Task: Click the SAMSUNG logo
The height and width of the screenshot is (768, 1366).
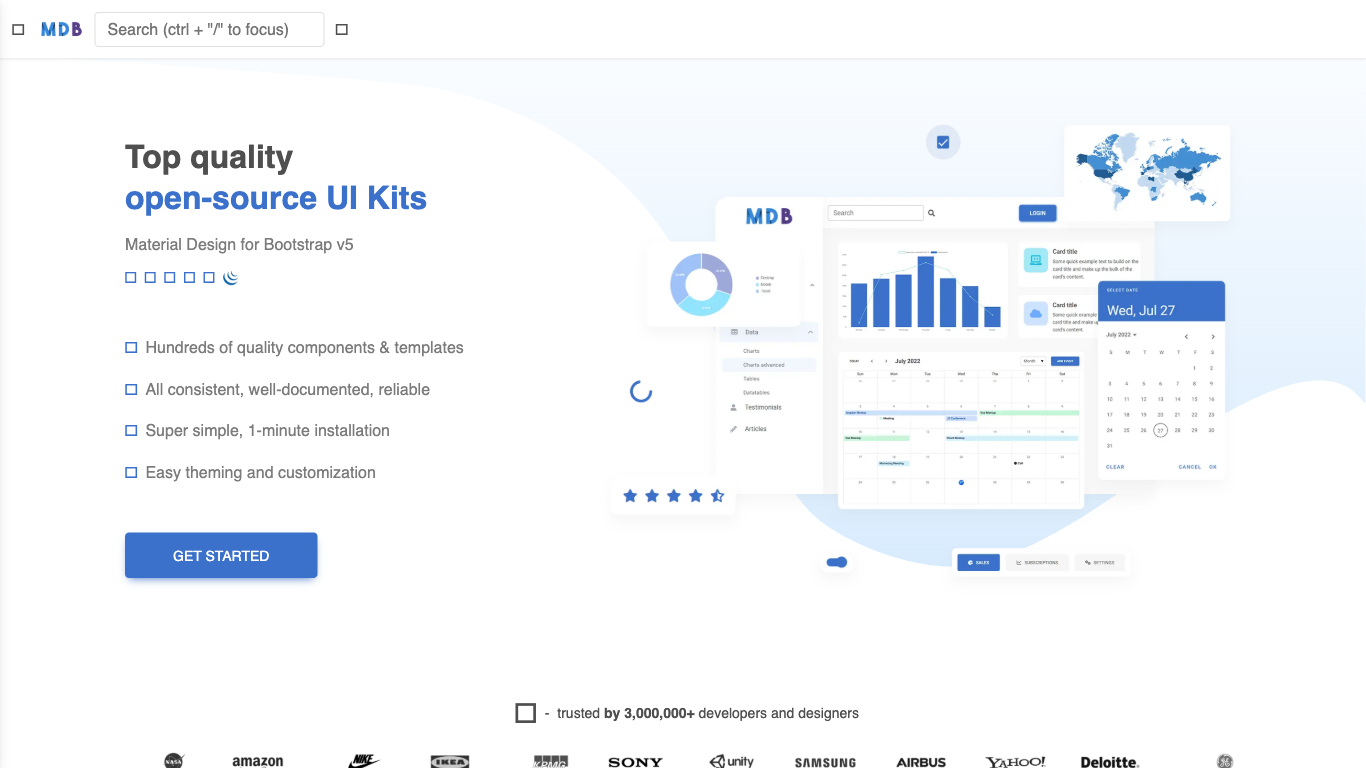Action: coord(825,762)
